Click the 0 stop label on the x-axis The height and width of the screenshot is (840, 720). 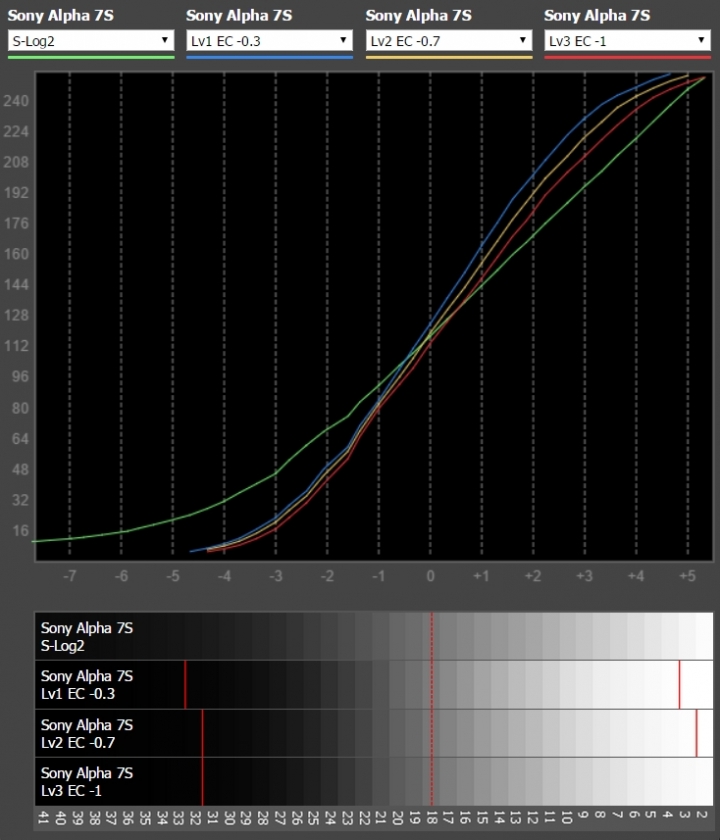pos(430,576)
